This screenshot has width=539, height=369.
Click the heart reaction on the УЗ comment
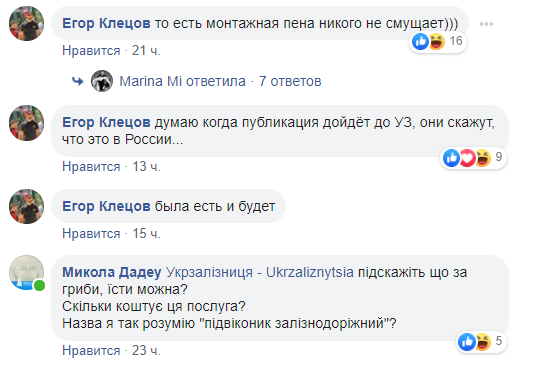tap(468, 158)
